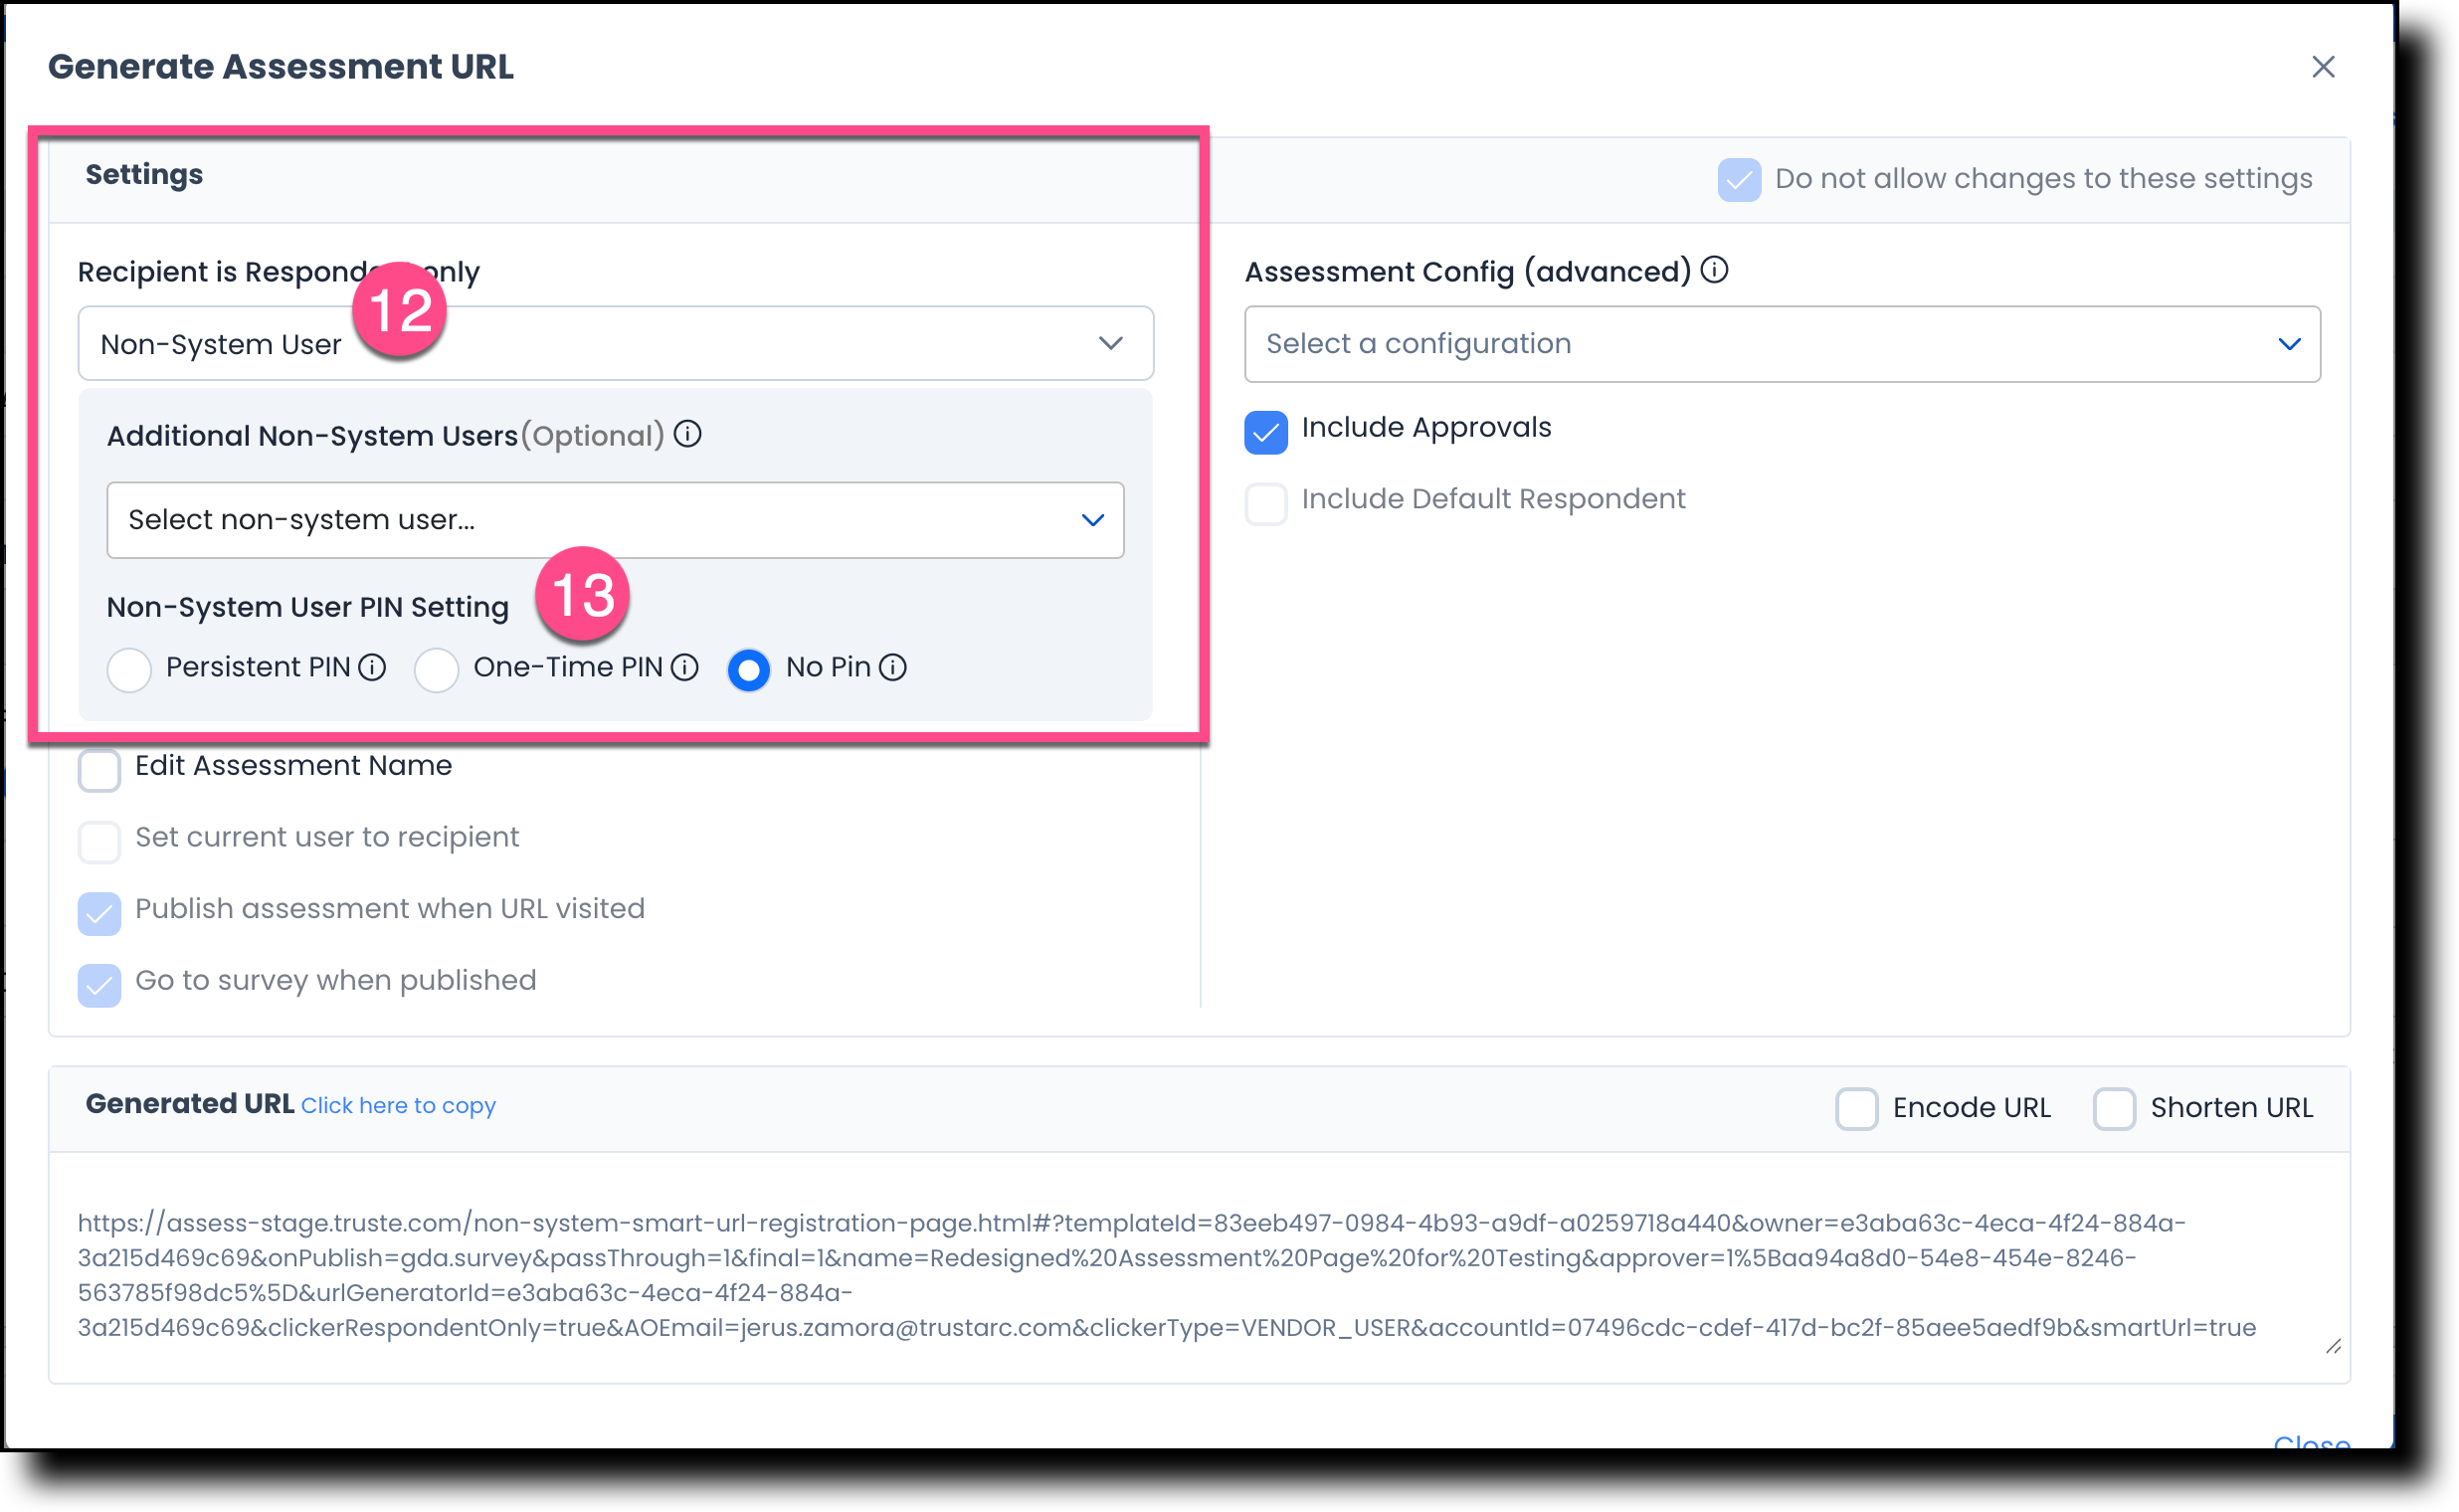Close the Generate Assessment URL dialog
This screenshot has width=2459, height=1512.
click(2323, 67)
